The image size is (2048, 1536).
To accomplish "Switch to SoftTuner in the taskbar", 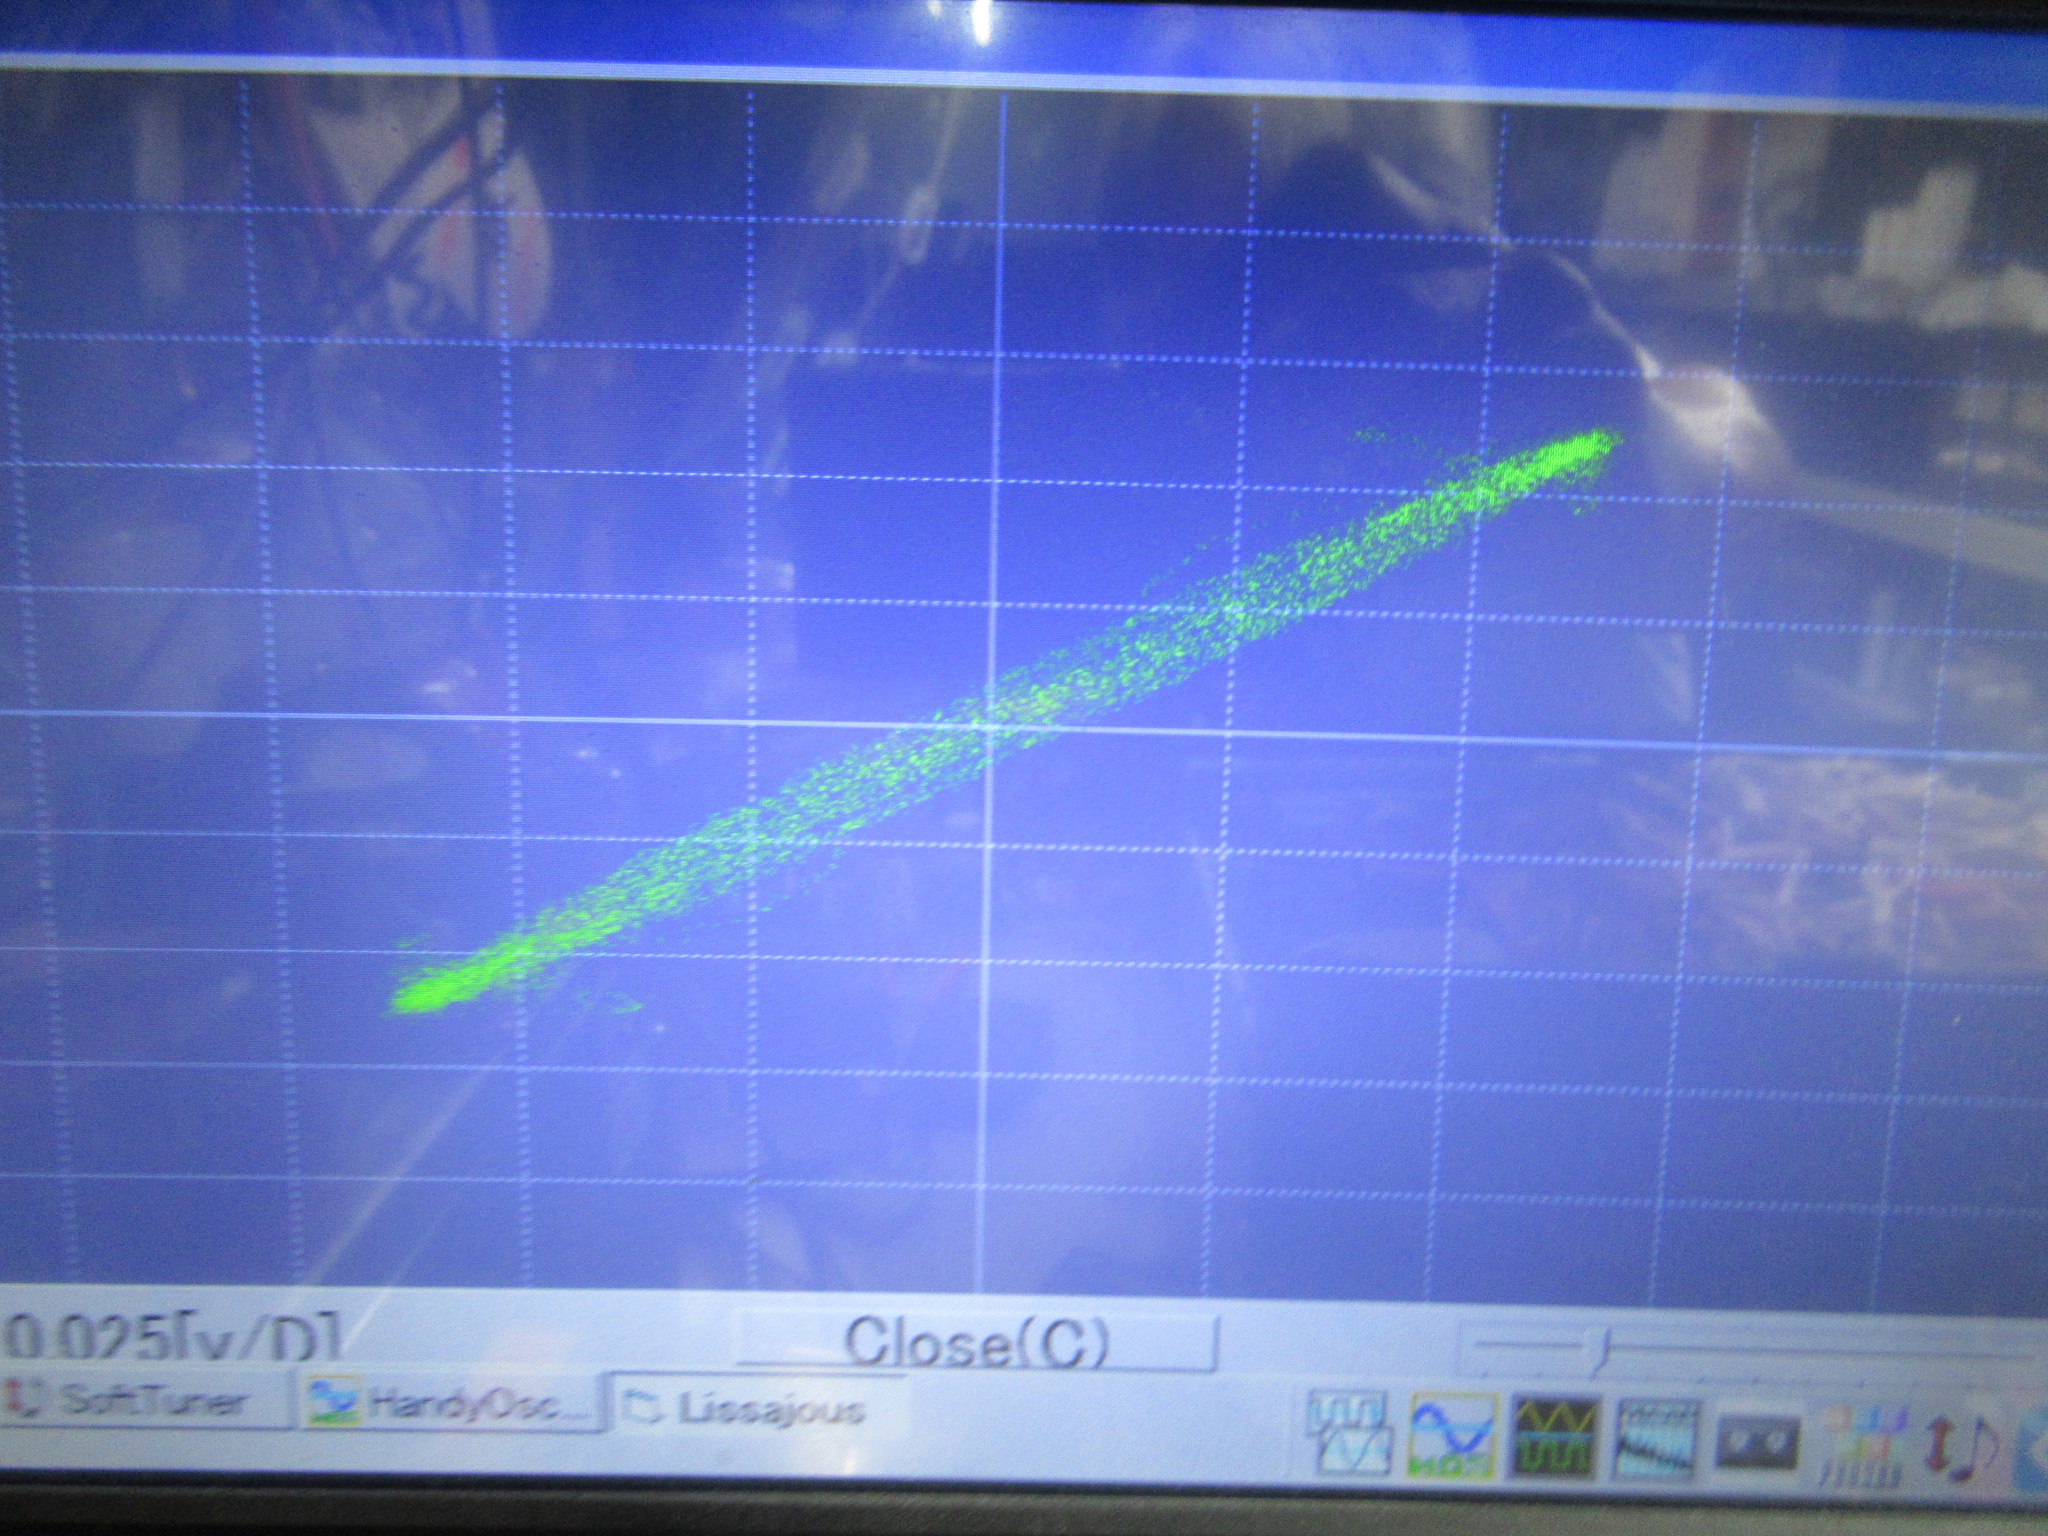I will click(x=140, y=1400).
